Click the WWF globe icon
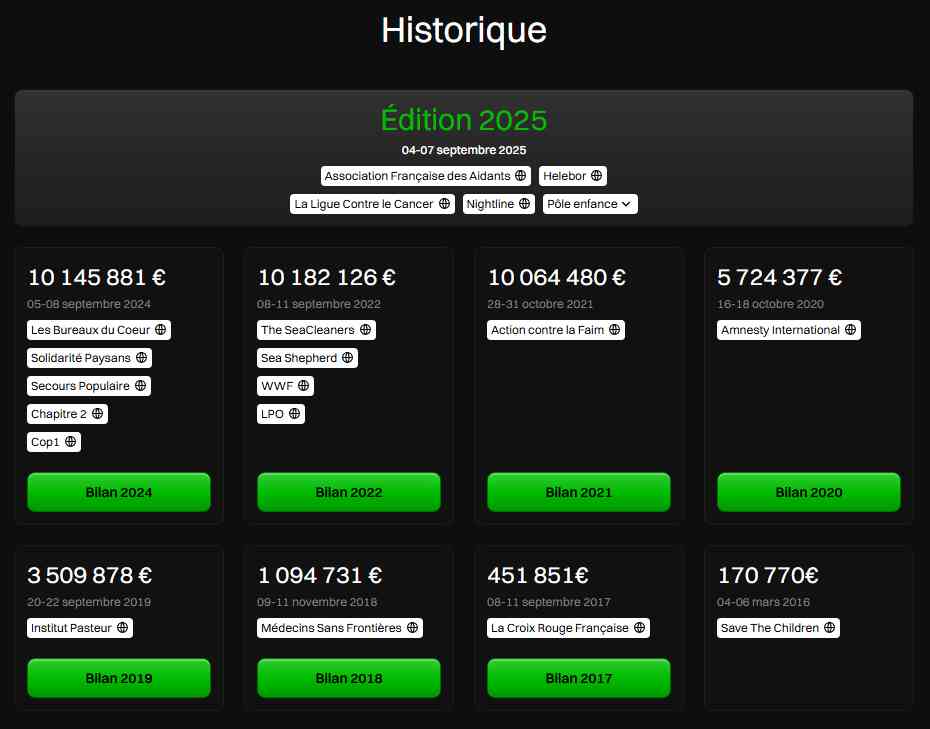This screenshot has height=729, width=930. coord(303,386)
